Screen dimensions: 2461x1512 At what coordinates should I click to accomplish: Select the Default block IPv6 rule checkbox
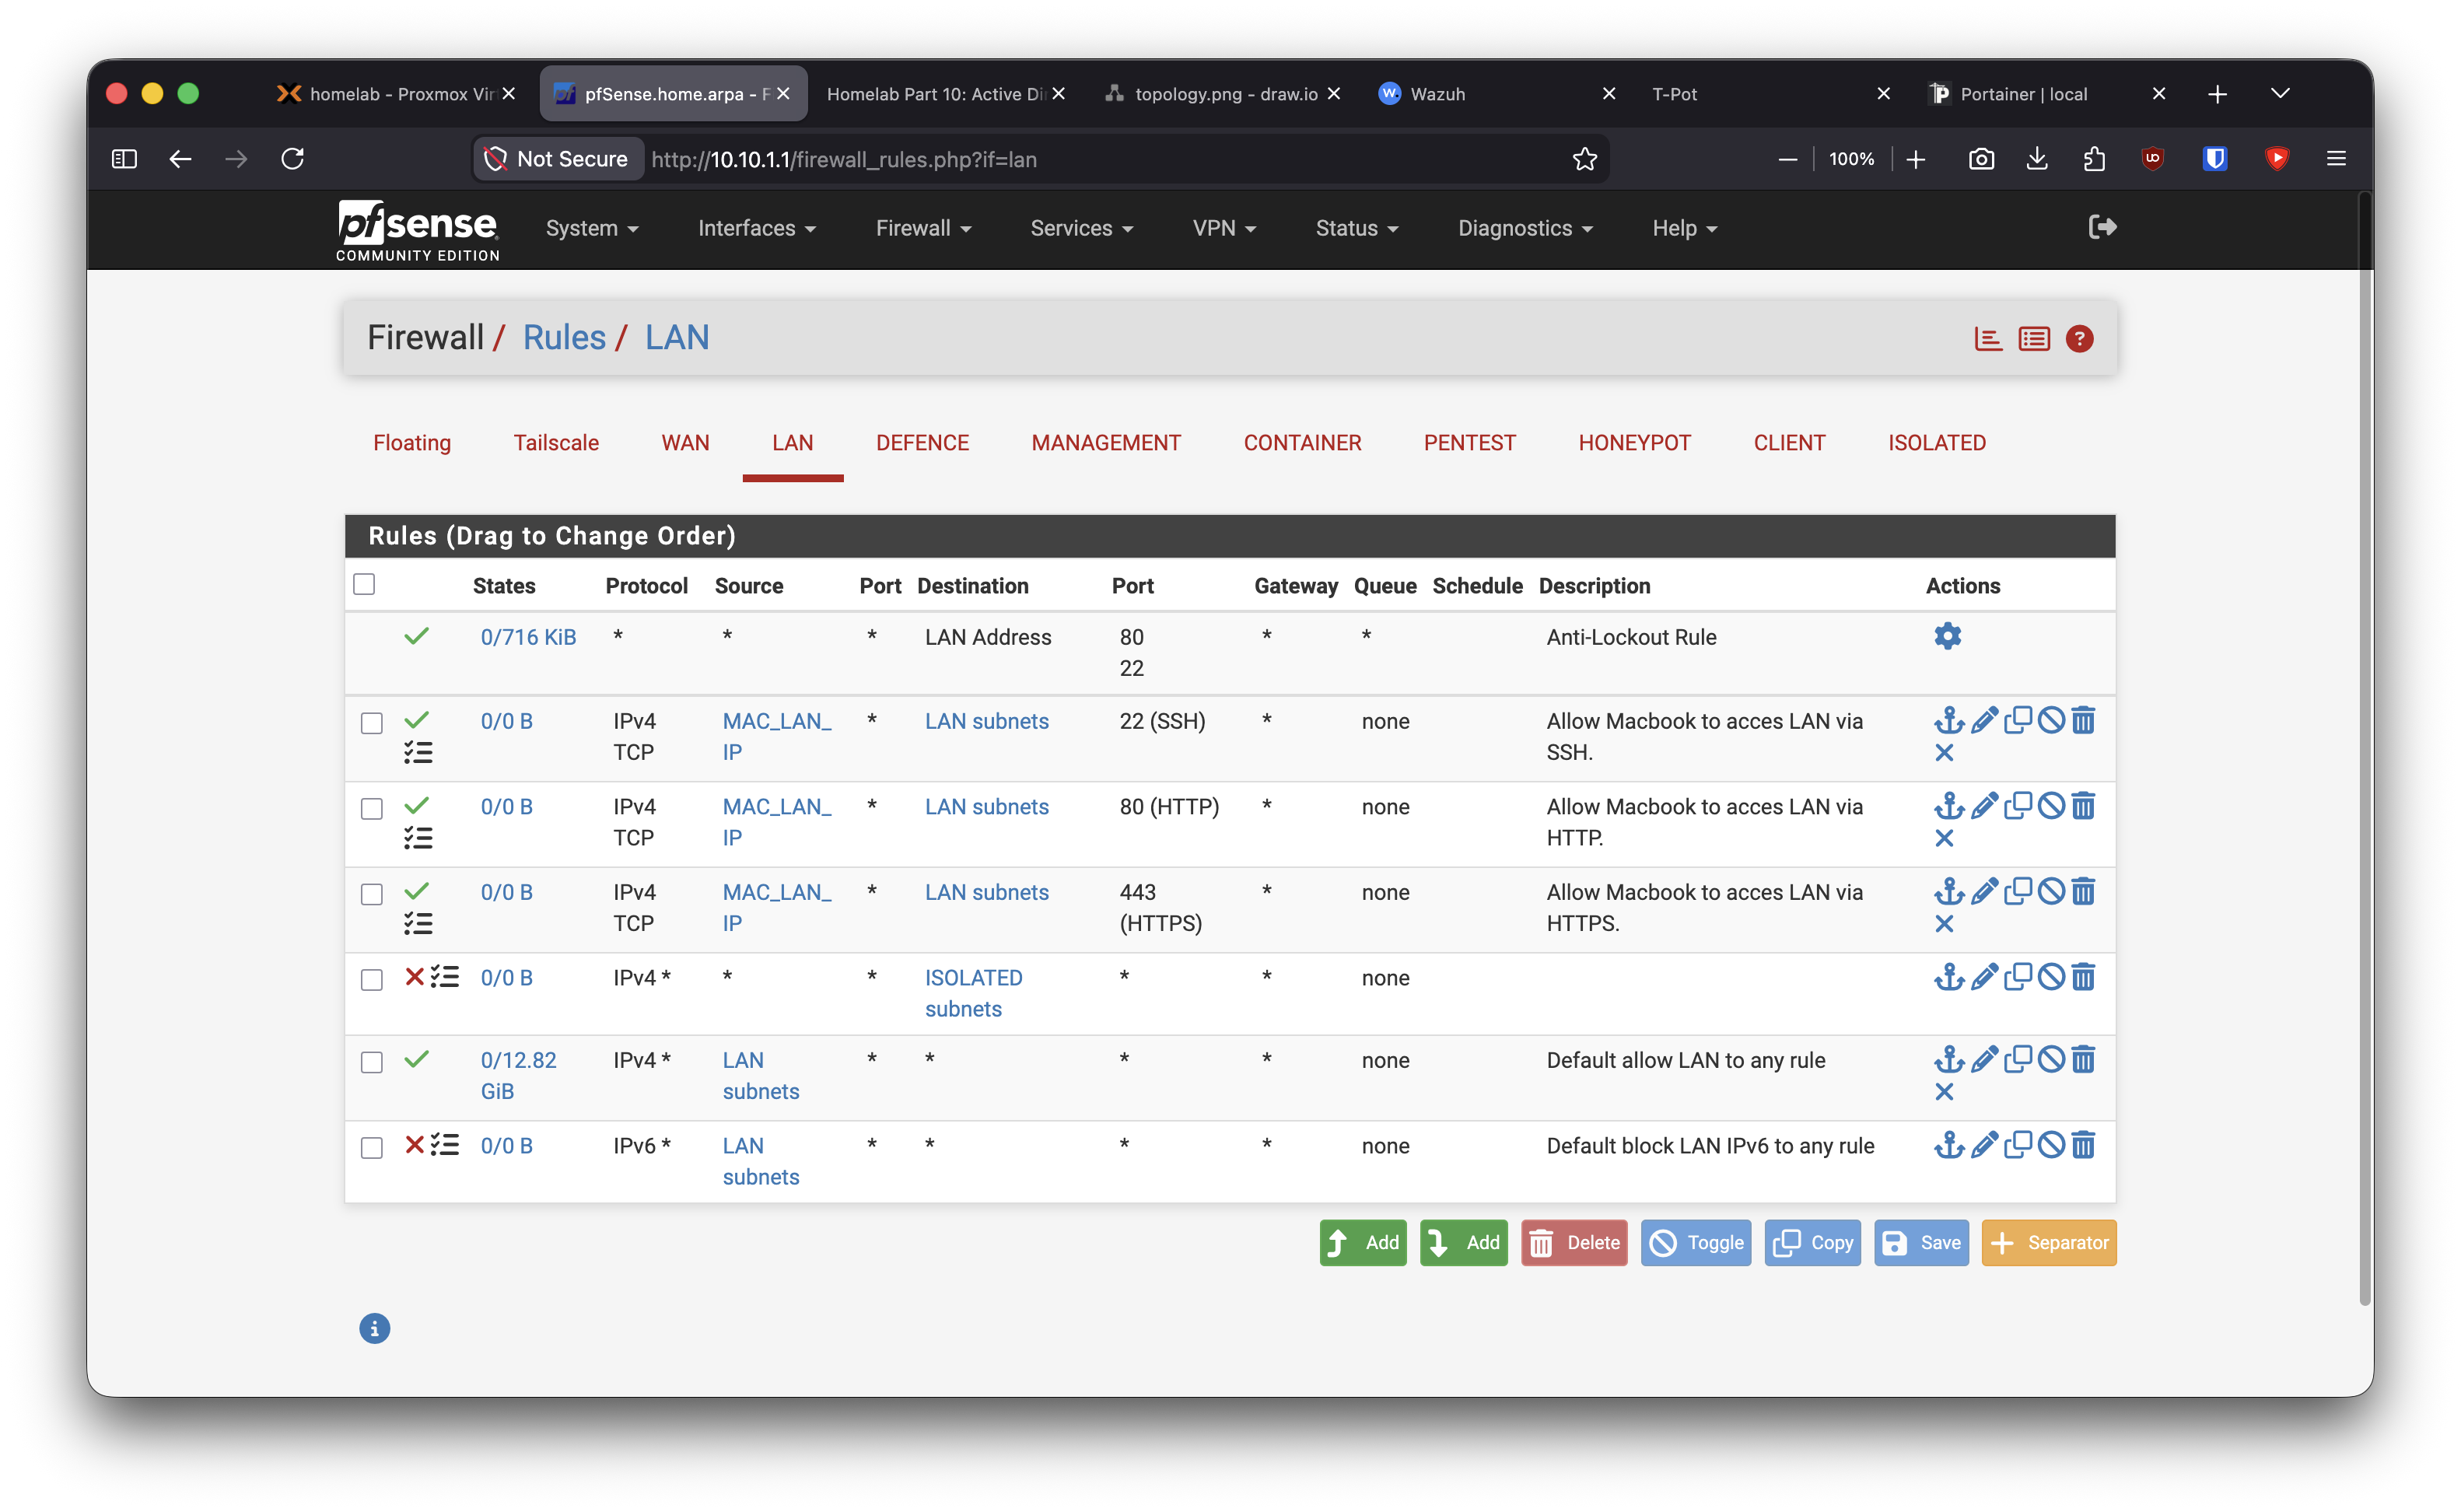point(371,1148)
